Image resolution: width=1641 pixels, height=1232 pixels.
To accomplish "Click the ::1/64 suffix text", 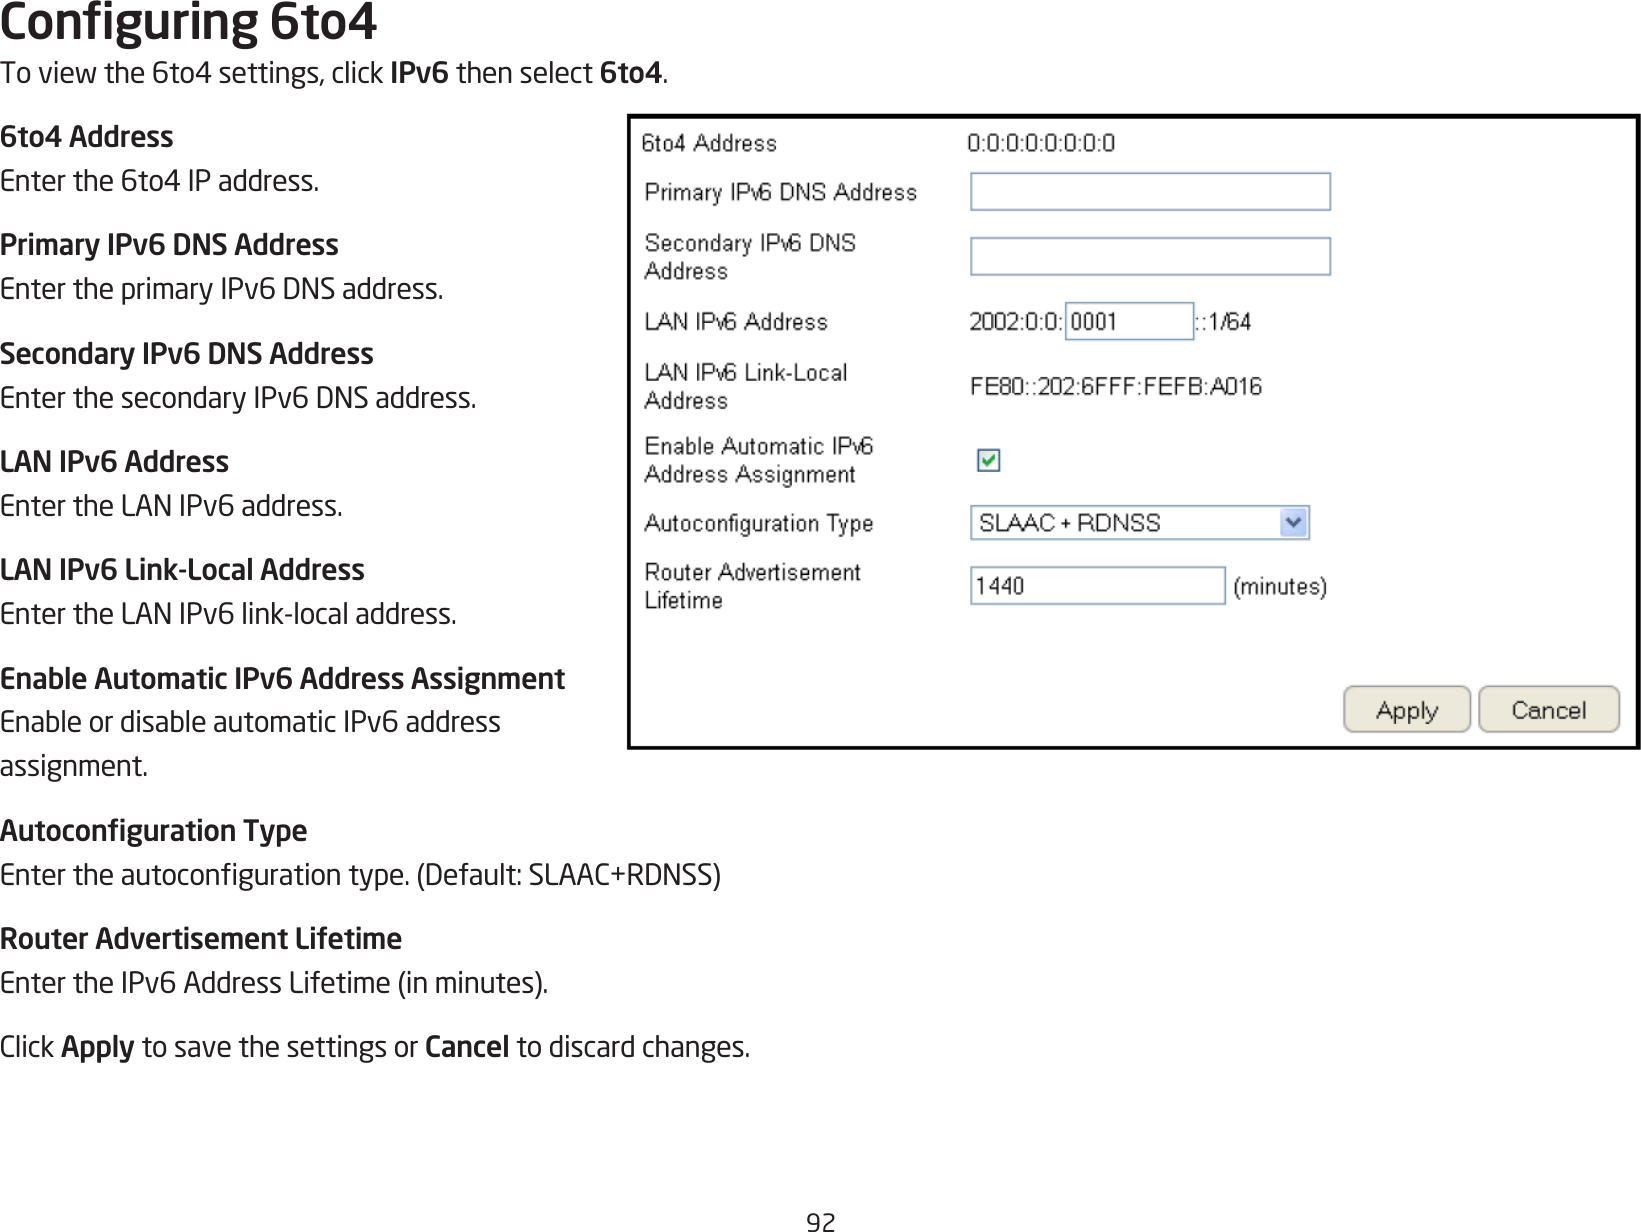I will click(x=1224, y=321).
